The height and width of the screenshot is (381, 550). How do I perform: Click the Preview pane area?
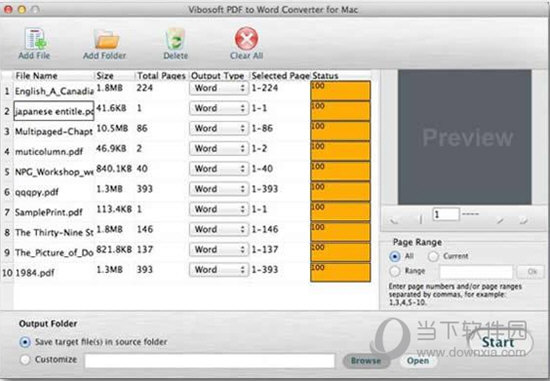(464, 137)
